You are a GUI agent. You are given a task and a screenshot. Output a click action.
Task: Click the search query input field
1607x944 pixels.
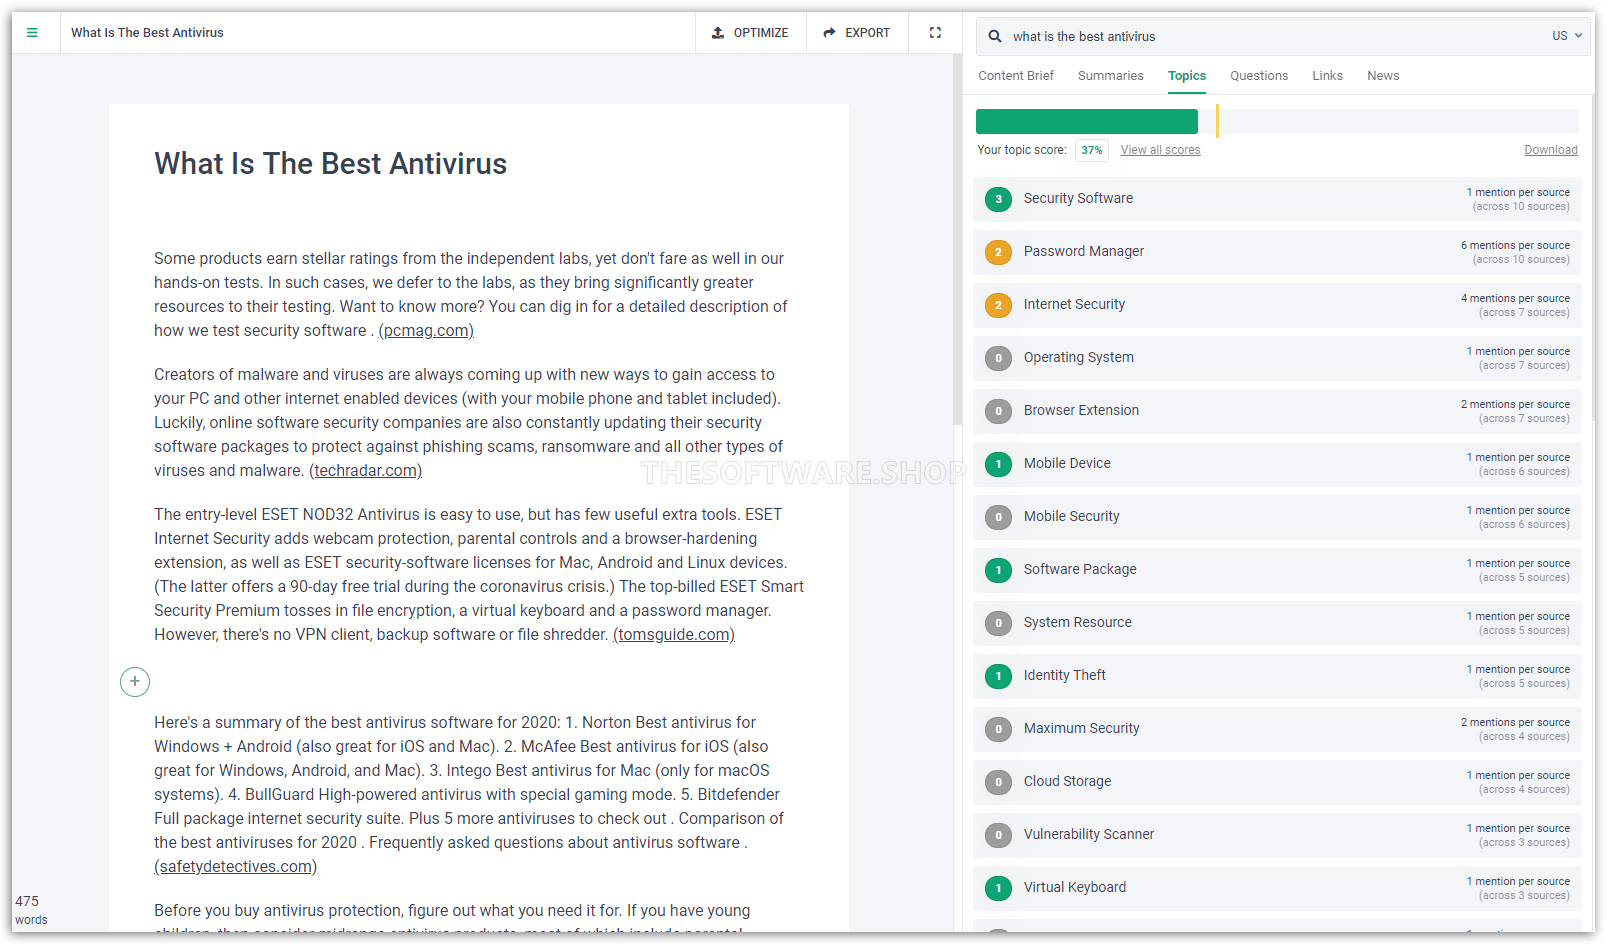[1270, 36]
